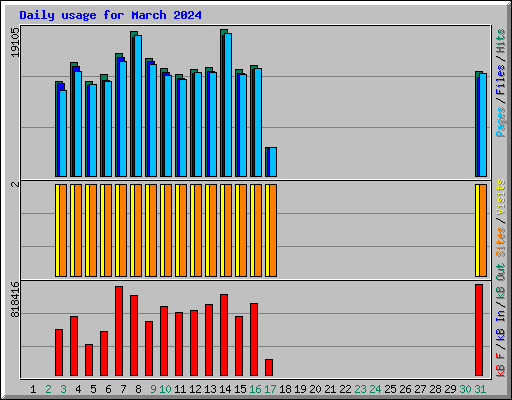Click the orange Sites bar for day 10
The height and width of the screenshot is (400, 512).
click(x=168, y=230)
